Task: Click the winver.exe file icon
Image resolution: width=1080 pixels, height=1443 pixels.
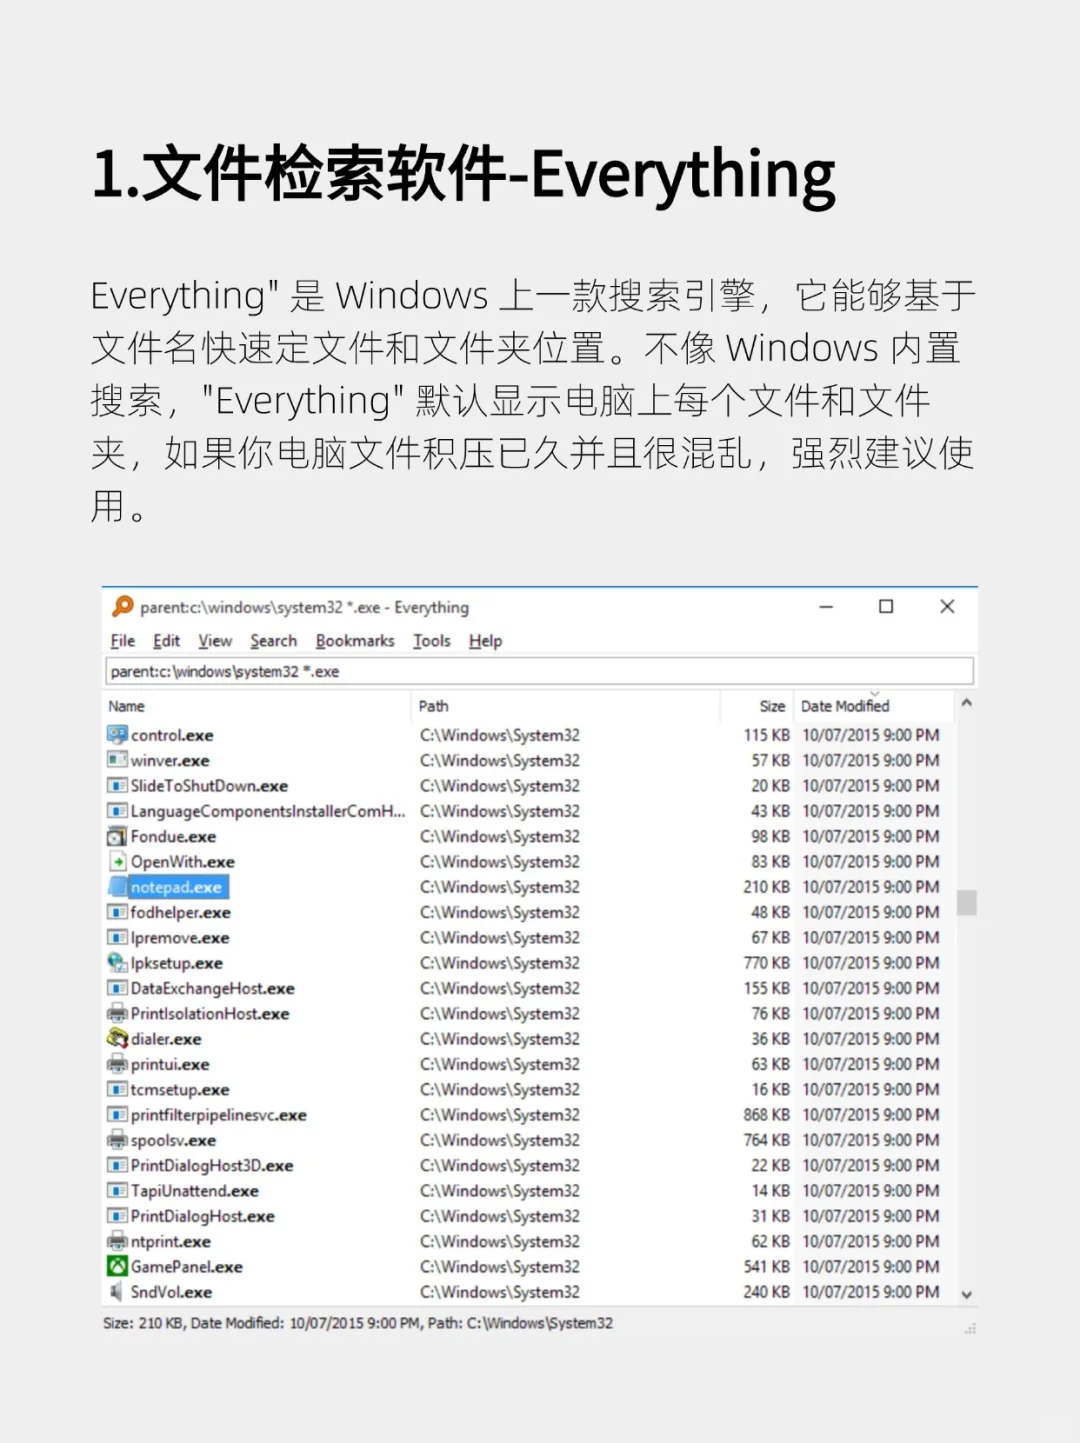Action: point(117,760)
